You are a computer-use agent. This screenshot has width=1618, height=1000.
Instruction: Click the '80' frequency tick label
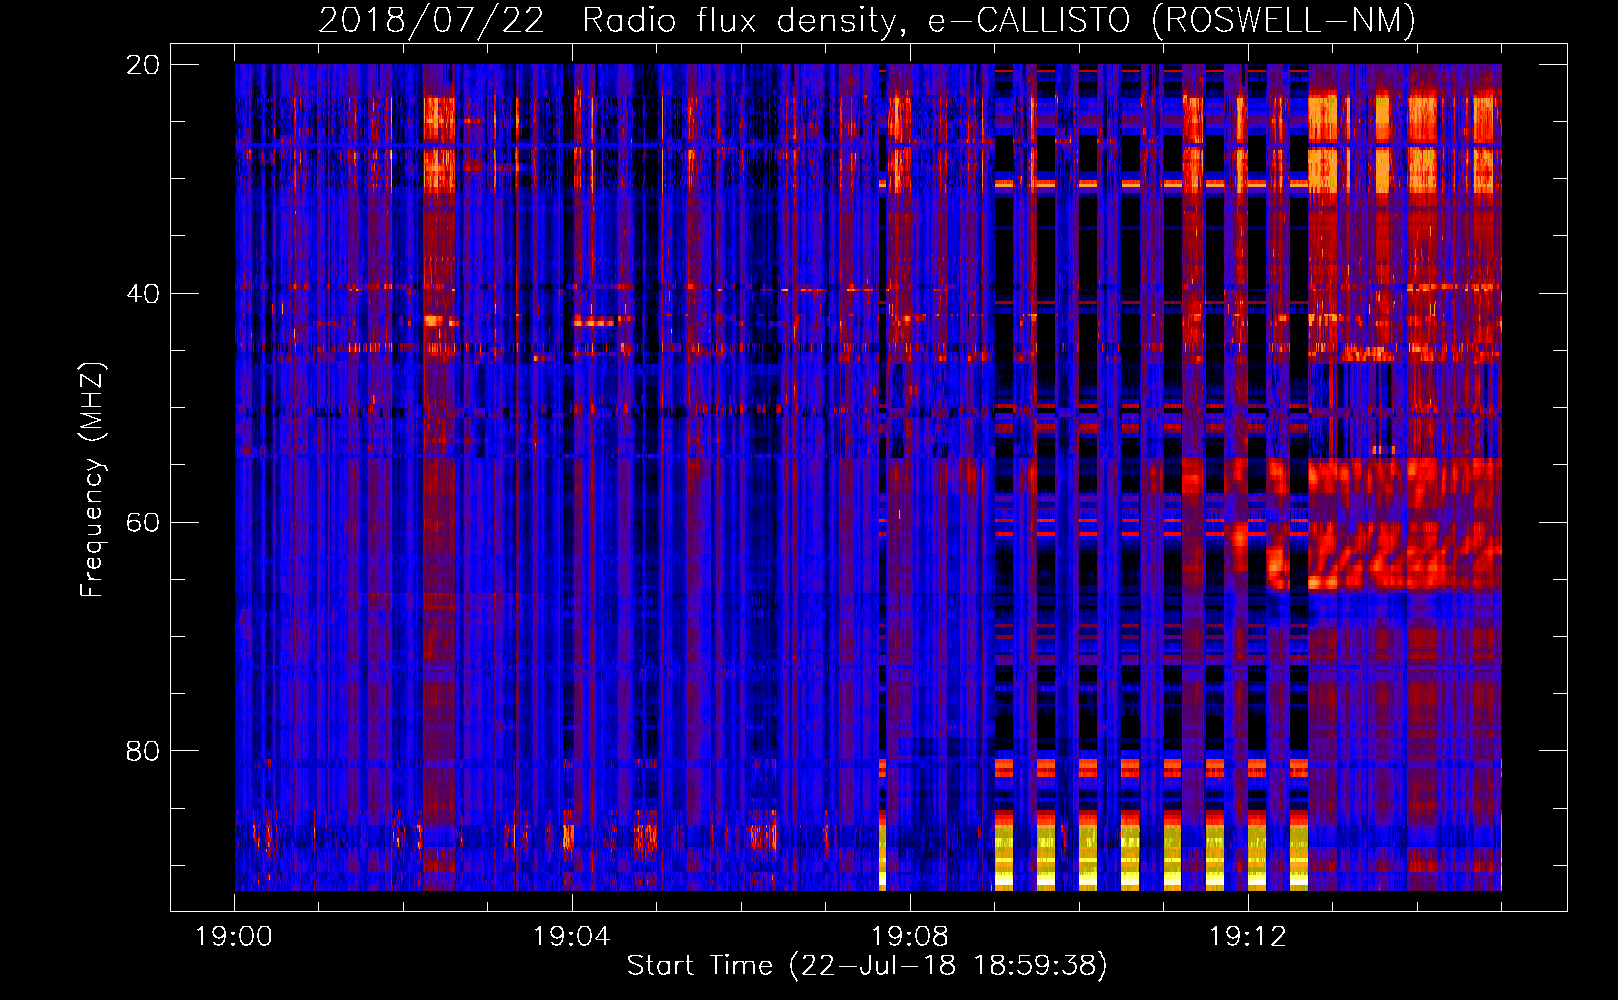coord(143,751)
